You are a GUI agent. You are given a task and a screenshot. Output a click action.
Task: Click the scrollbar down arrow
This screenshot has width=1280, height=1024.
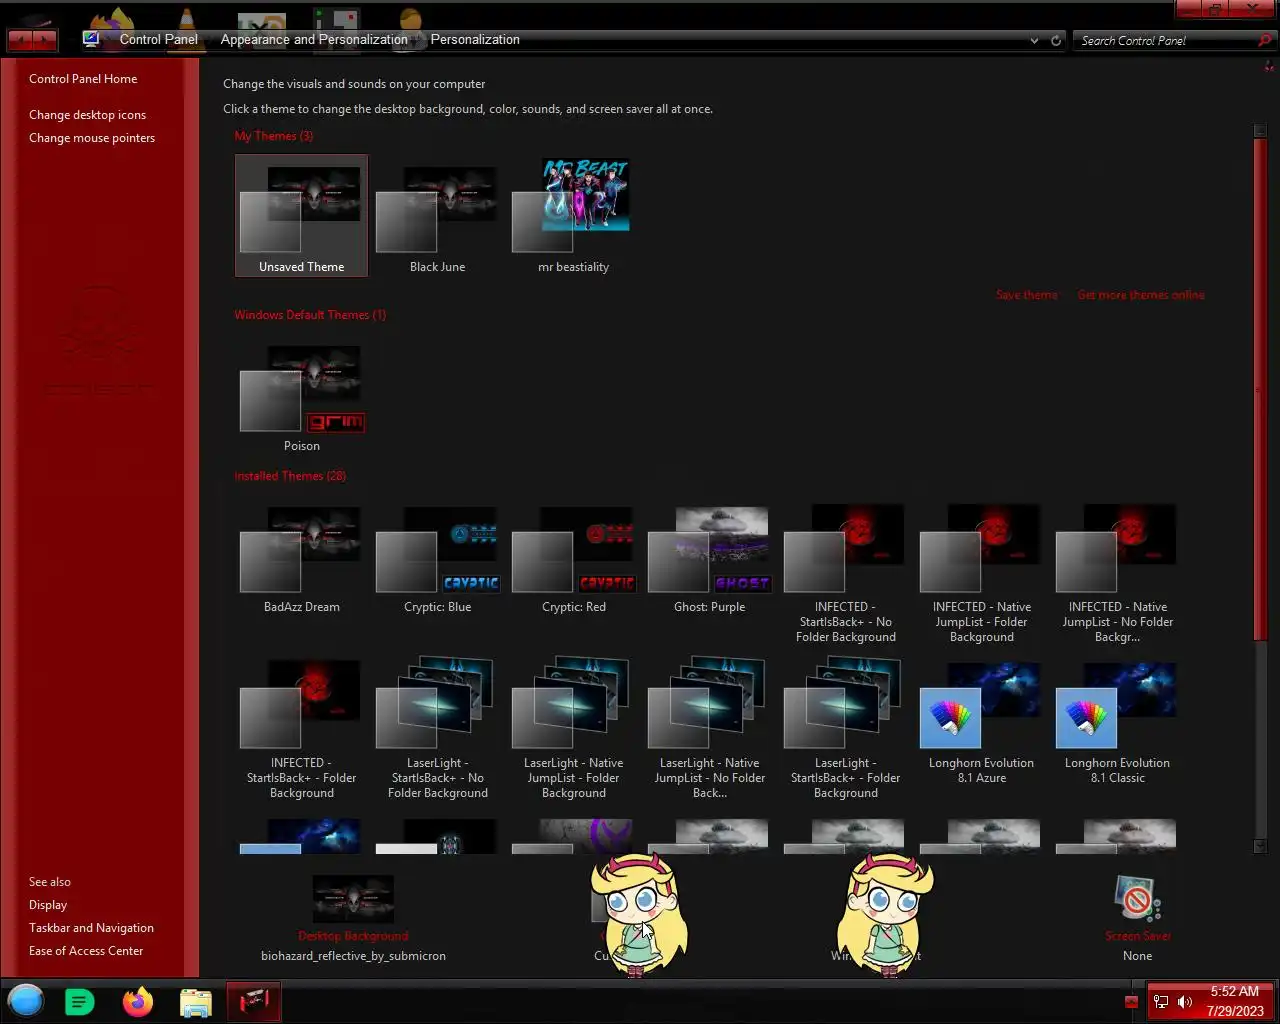[1260, 846]
